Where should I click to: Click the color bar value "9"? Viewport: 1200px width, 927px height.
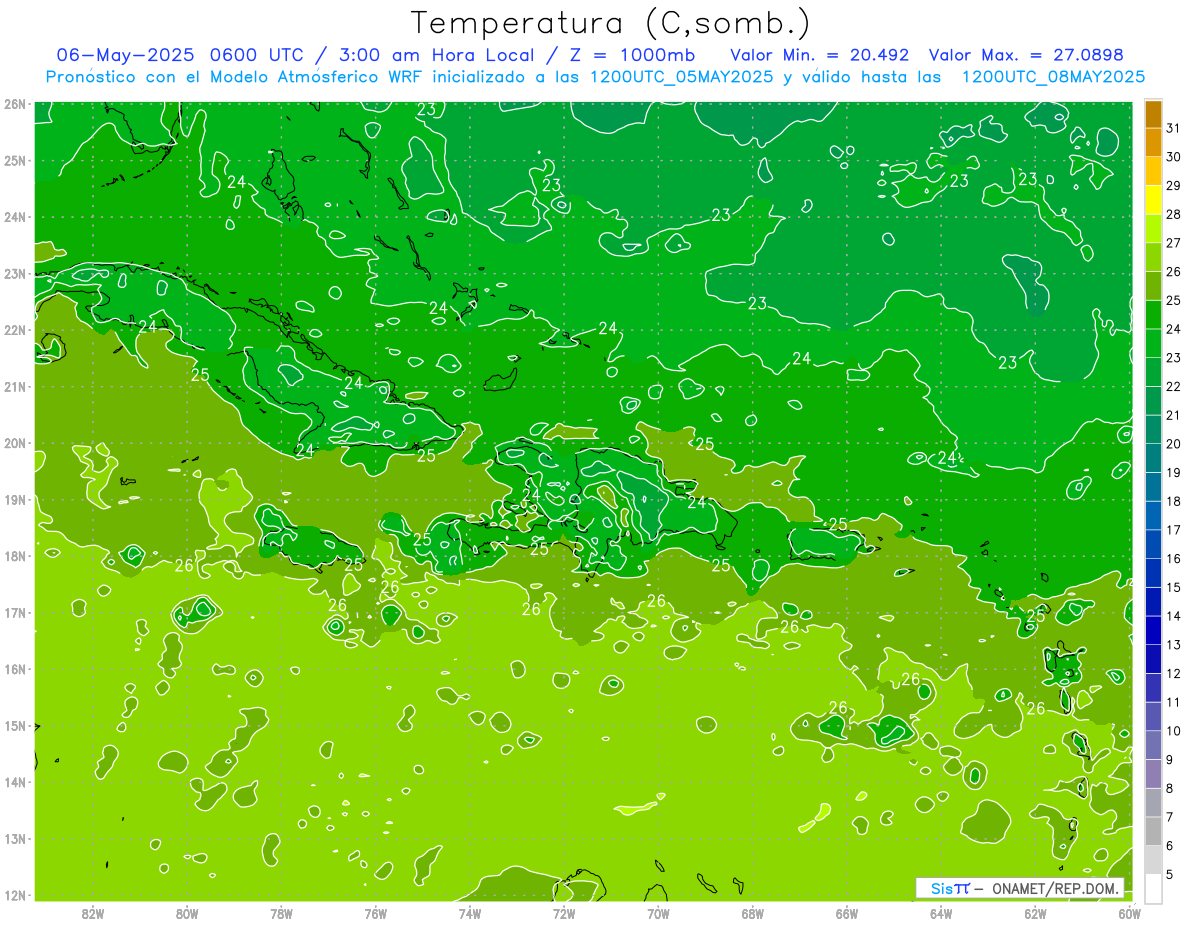point(1170,760)
